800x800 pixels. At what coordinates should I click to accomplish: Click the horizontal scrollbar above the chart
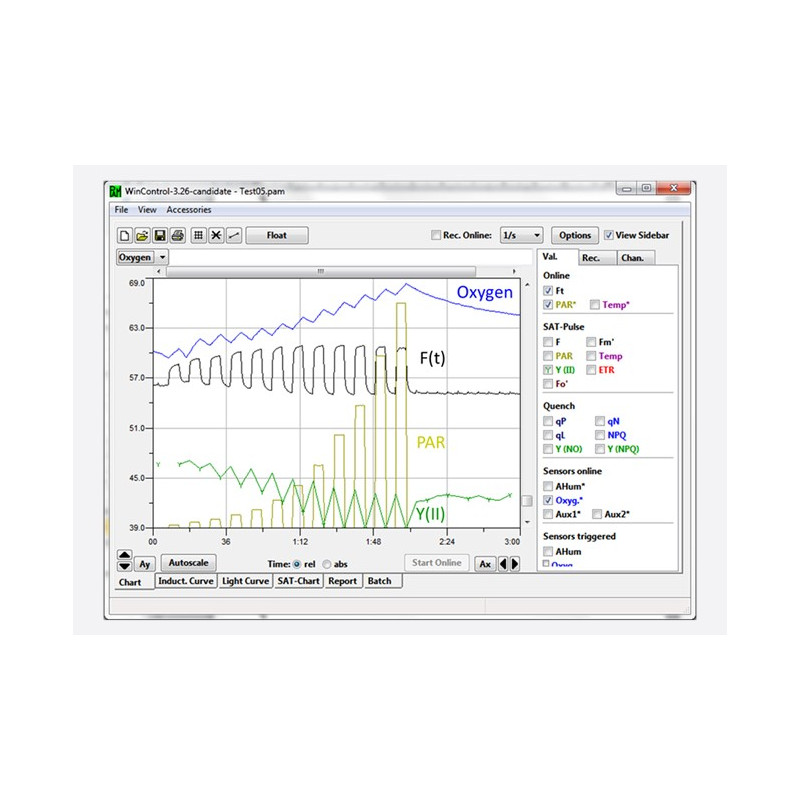tap(320, 270)
